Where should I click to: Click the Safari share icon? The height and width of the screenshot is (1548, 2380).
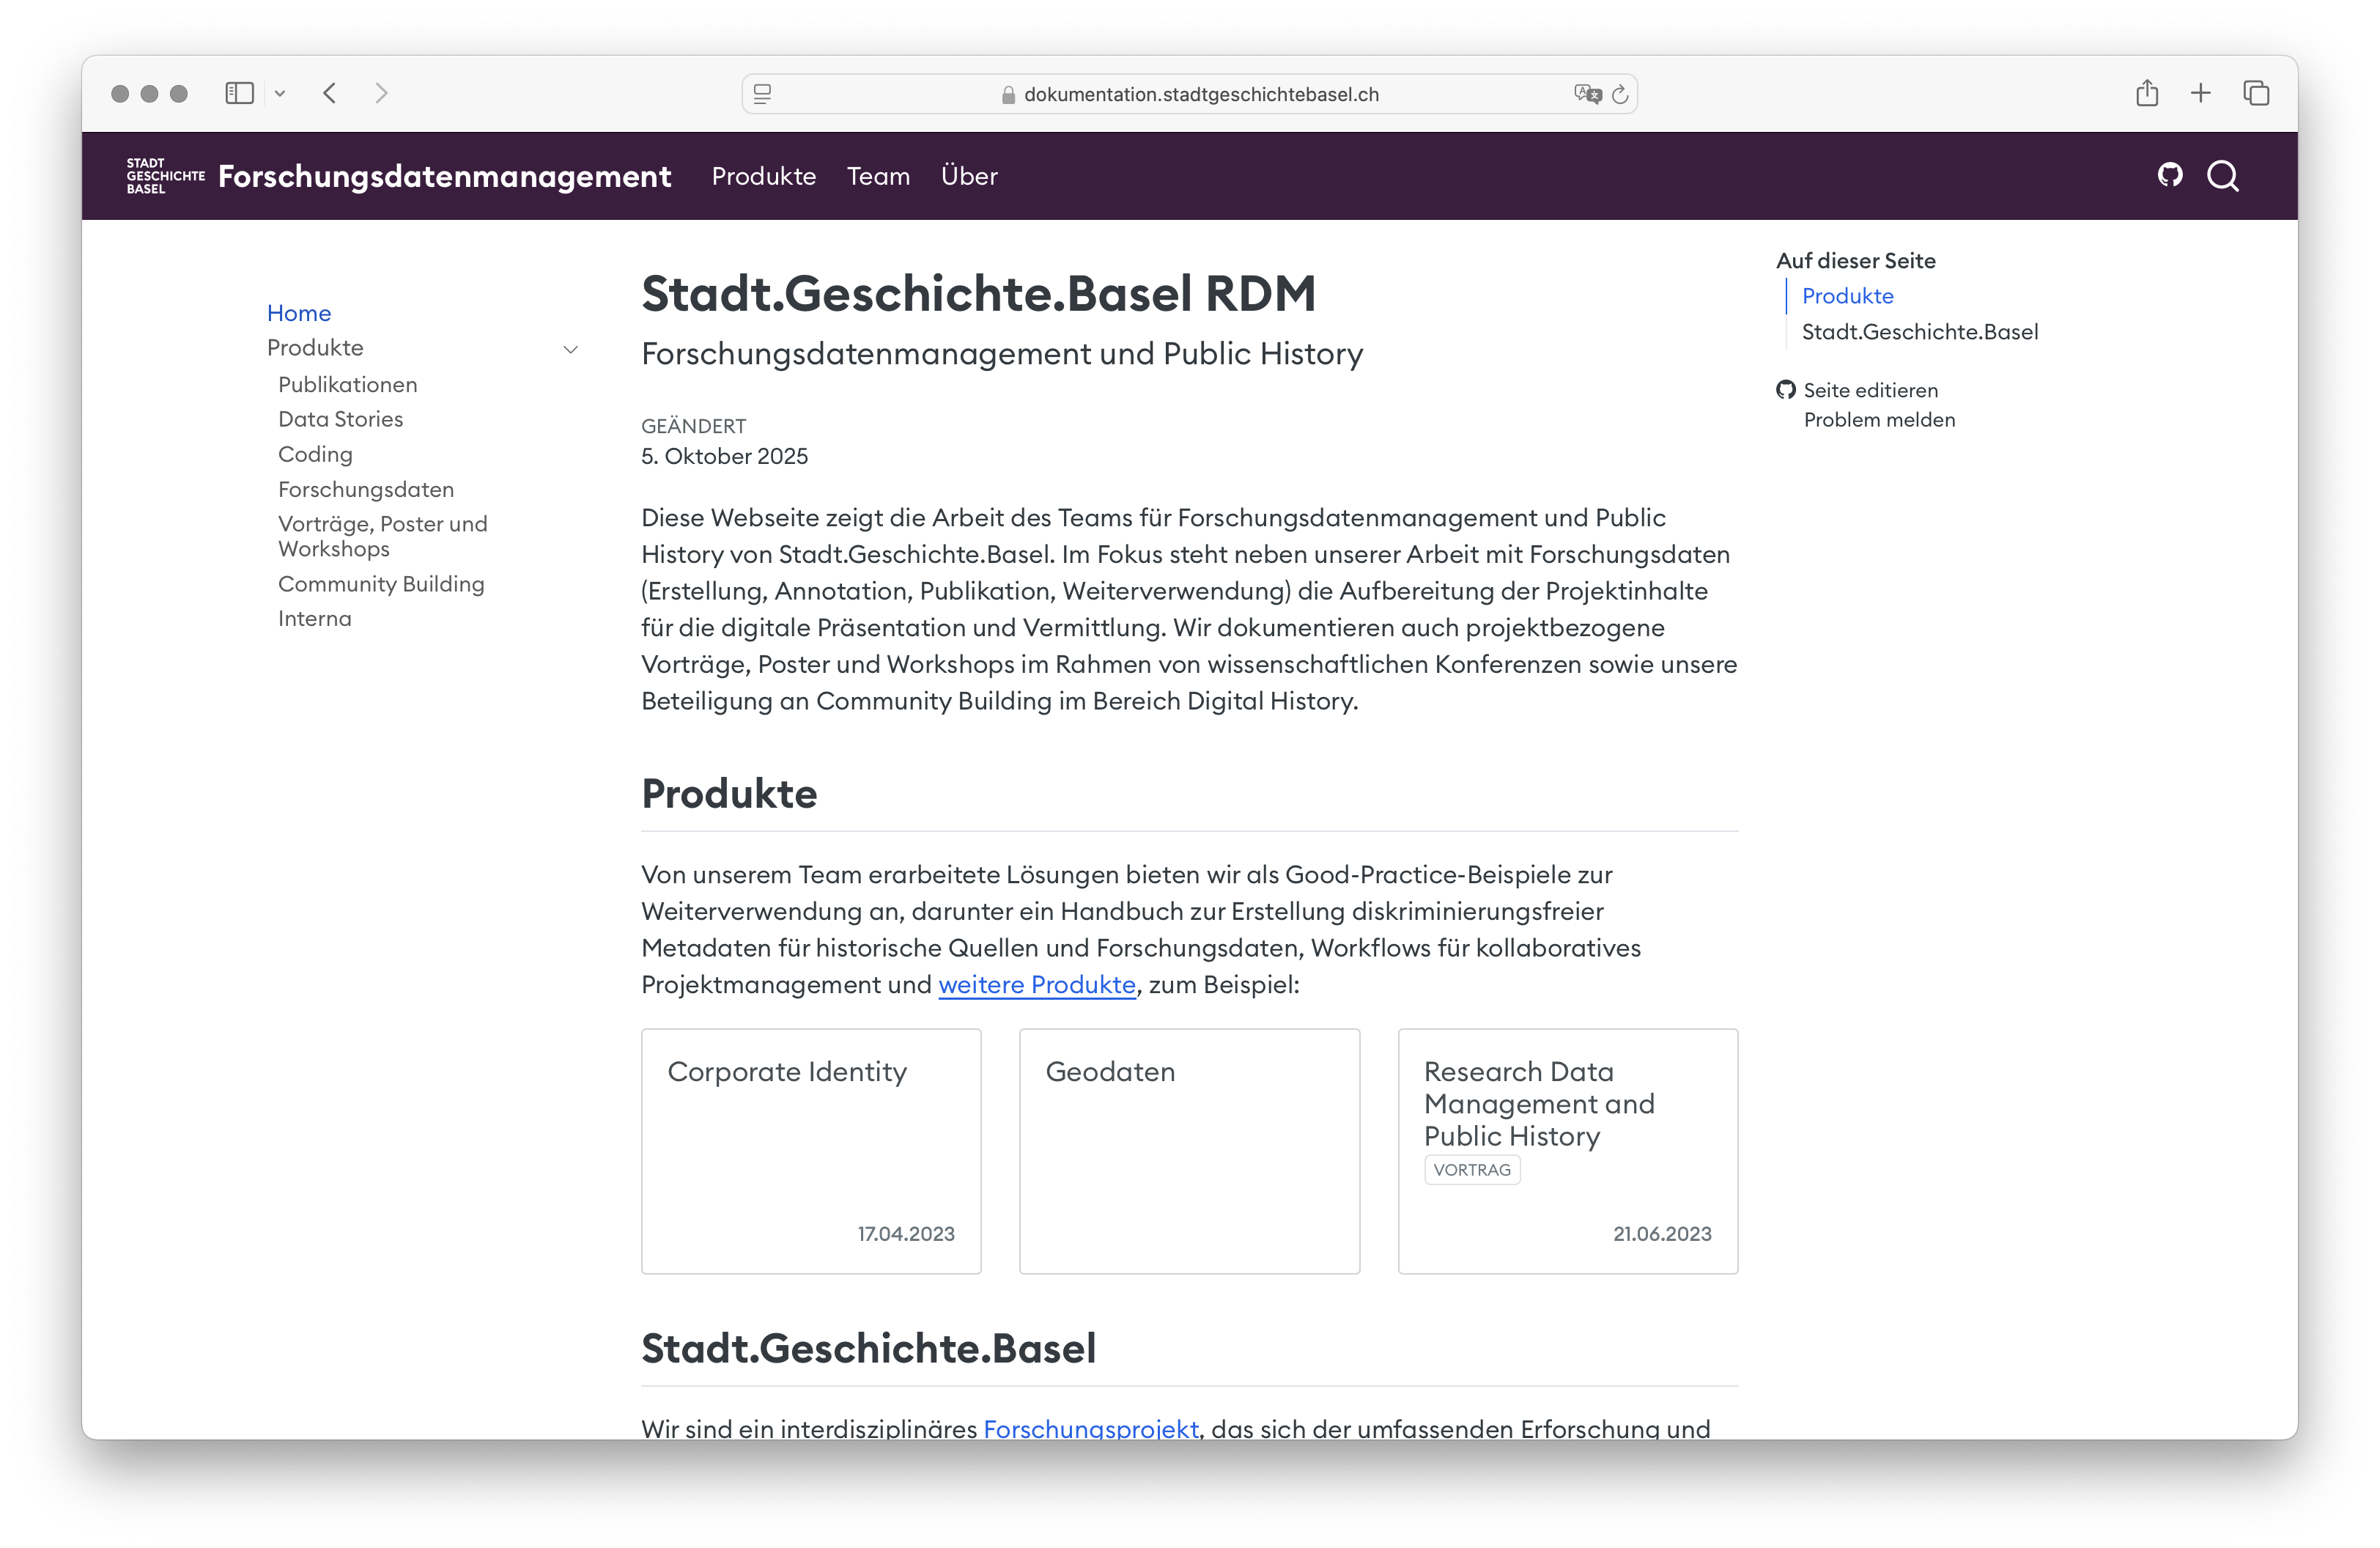2146,93
